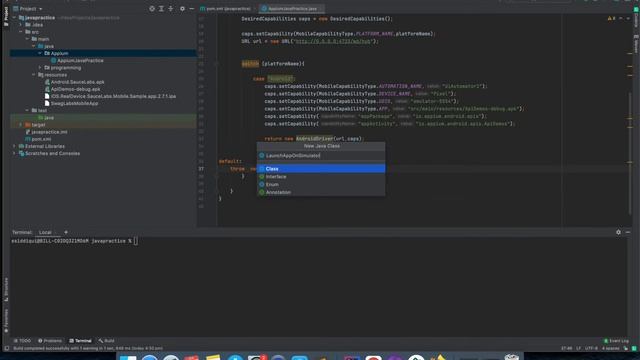This screenshot has width=640, height=360.
Task: Expand the target folder
Action: (21, 125)
